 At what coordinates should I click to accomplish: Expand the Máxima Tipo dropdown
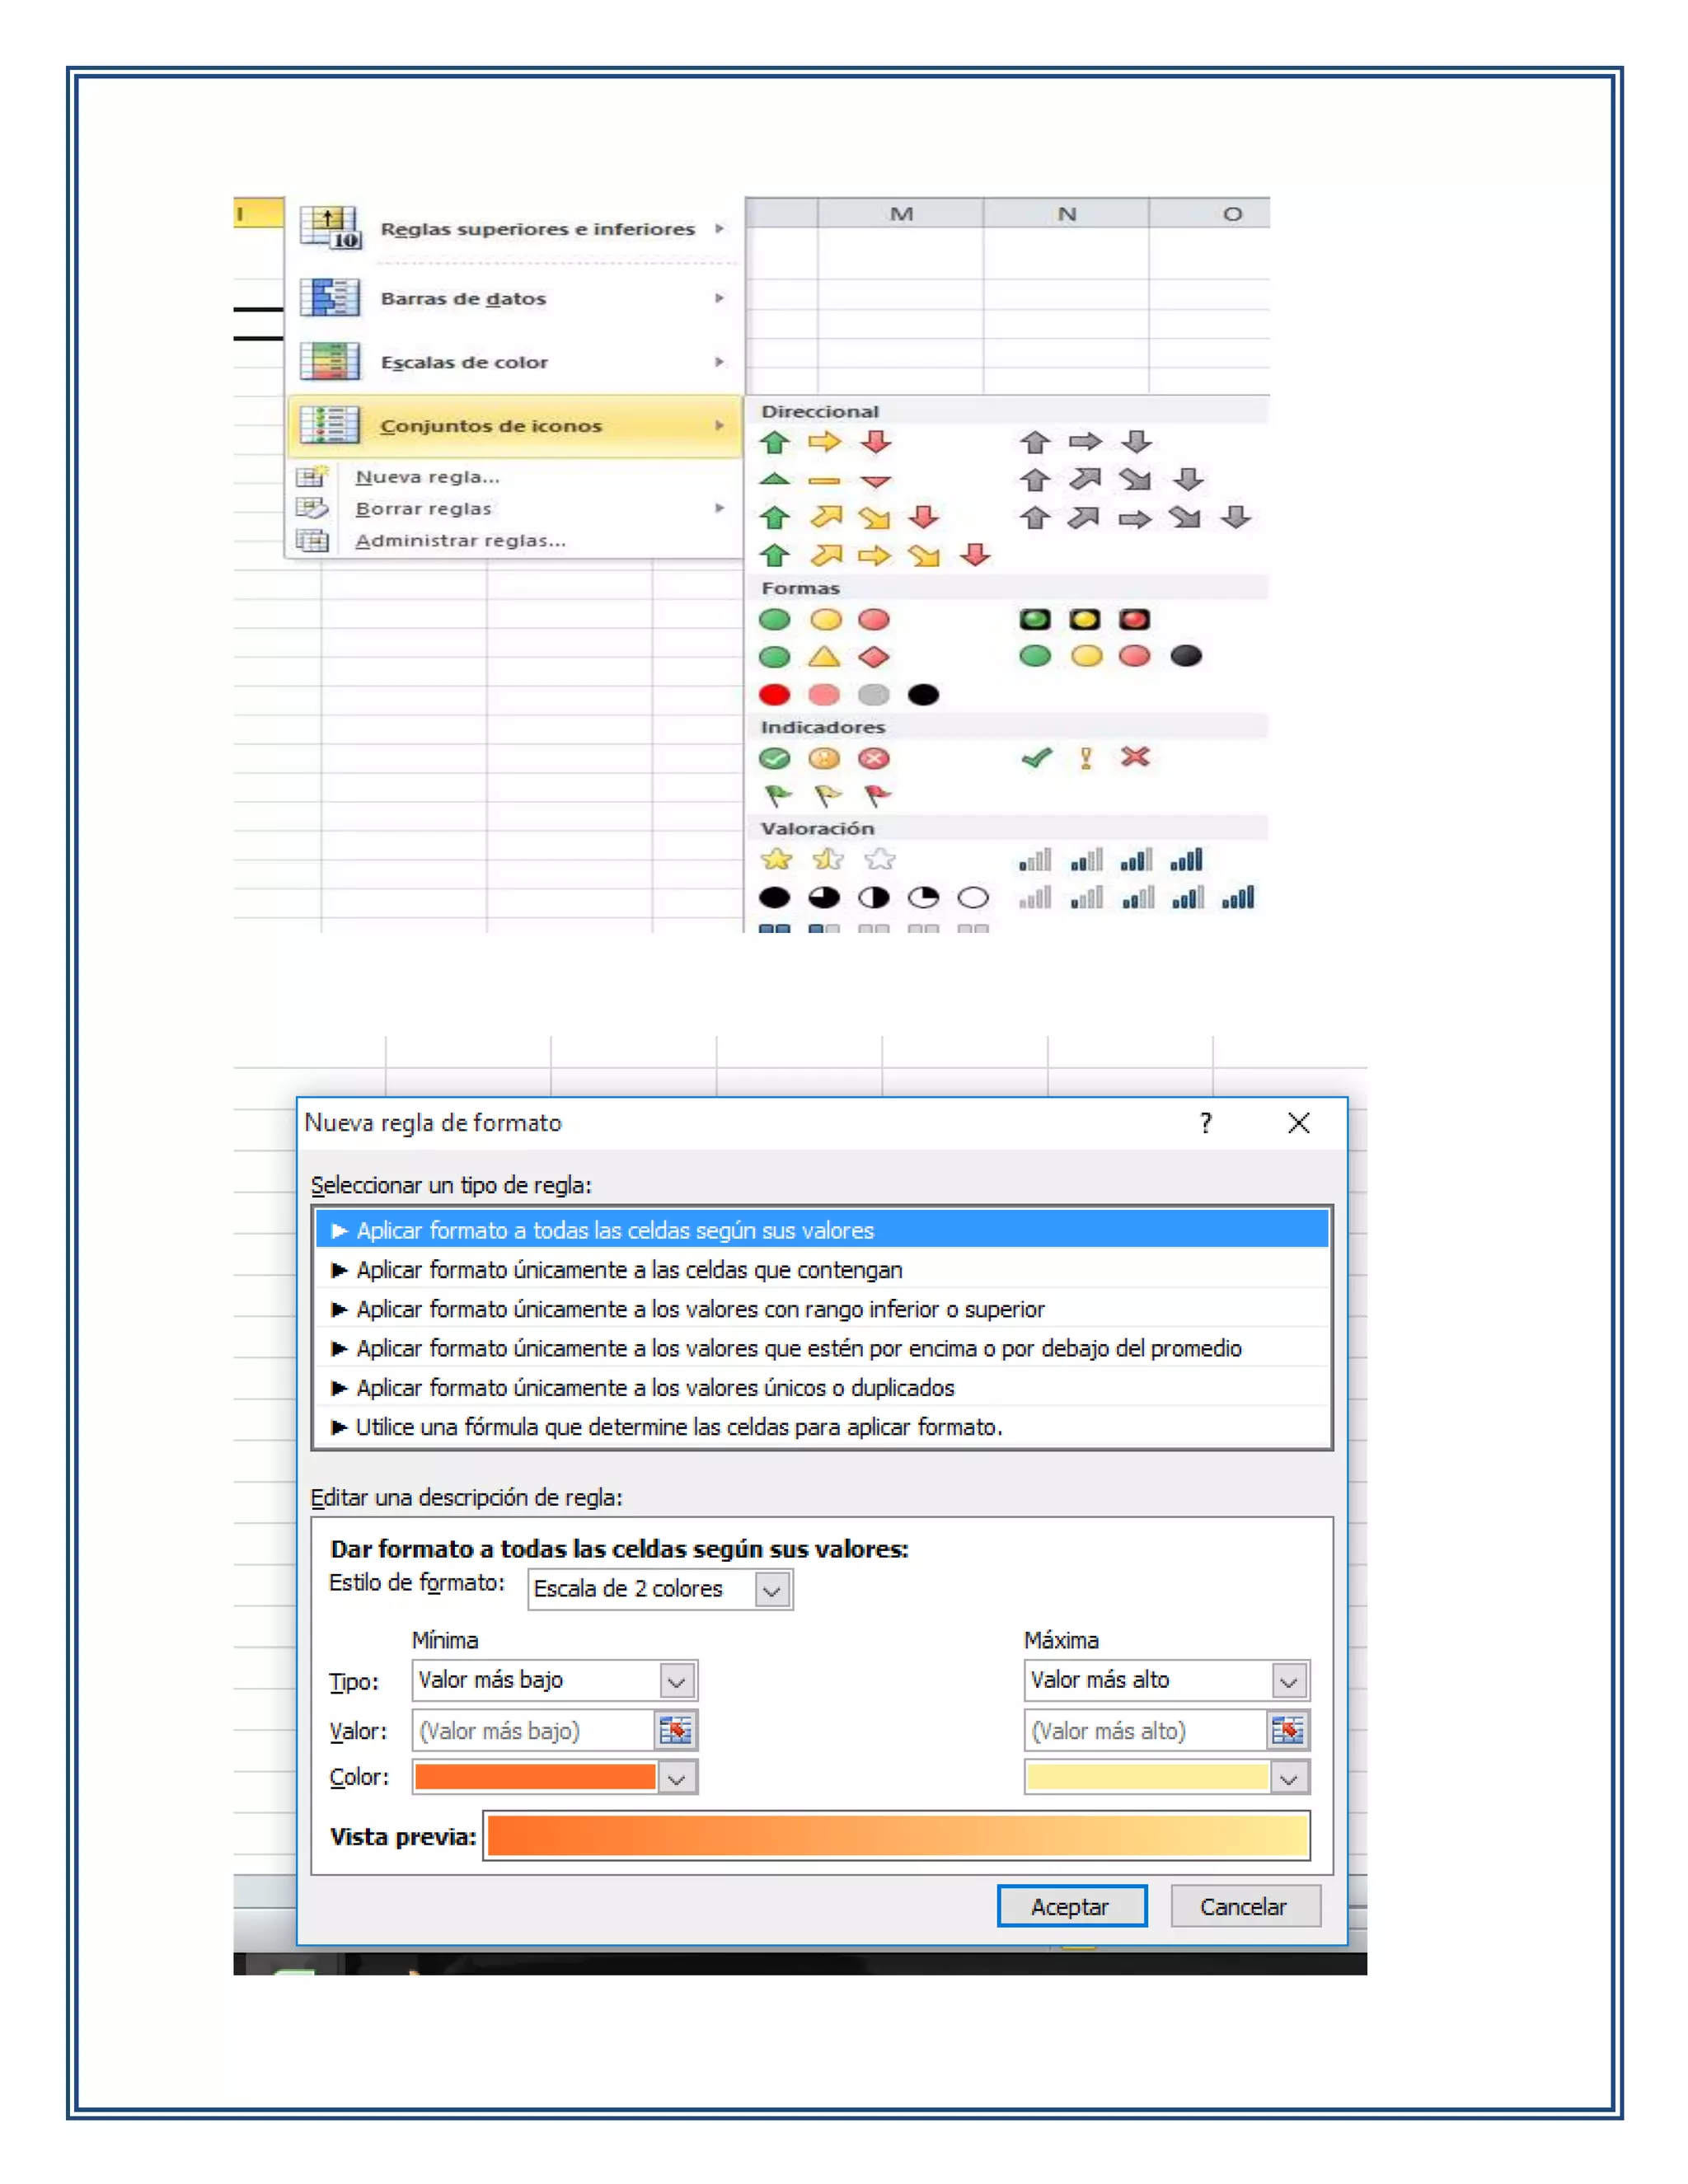tap(1289, 1682)
